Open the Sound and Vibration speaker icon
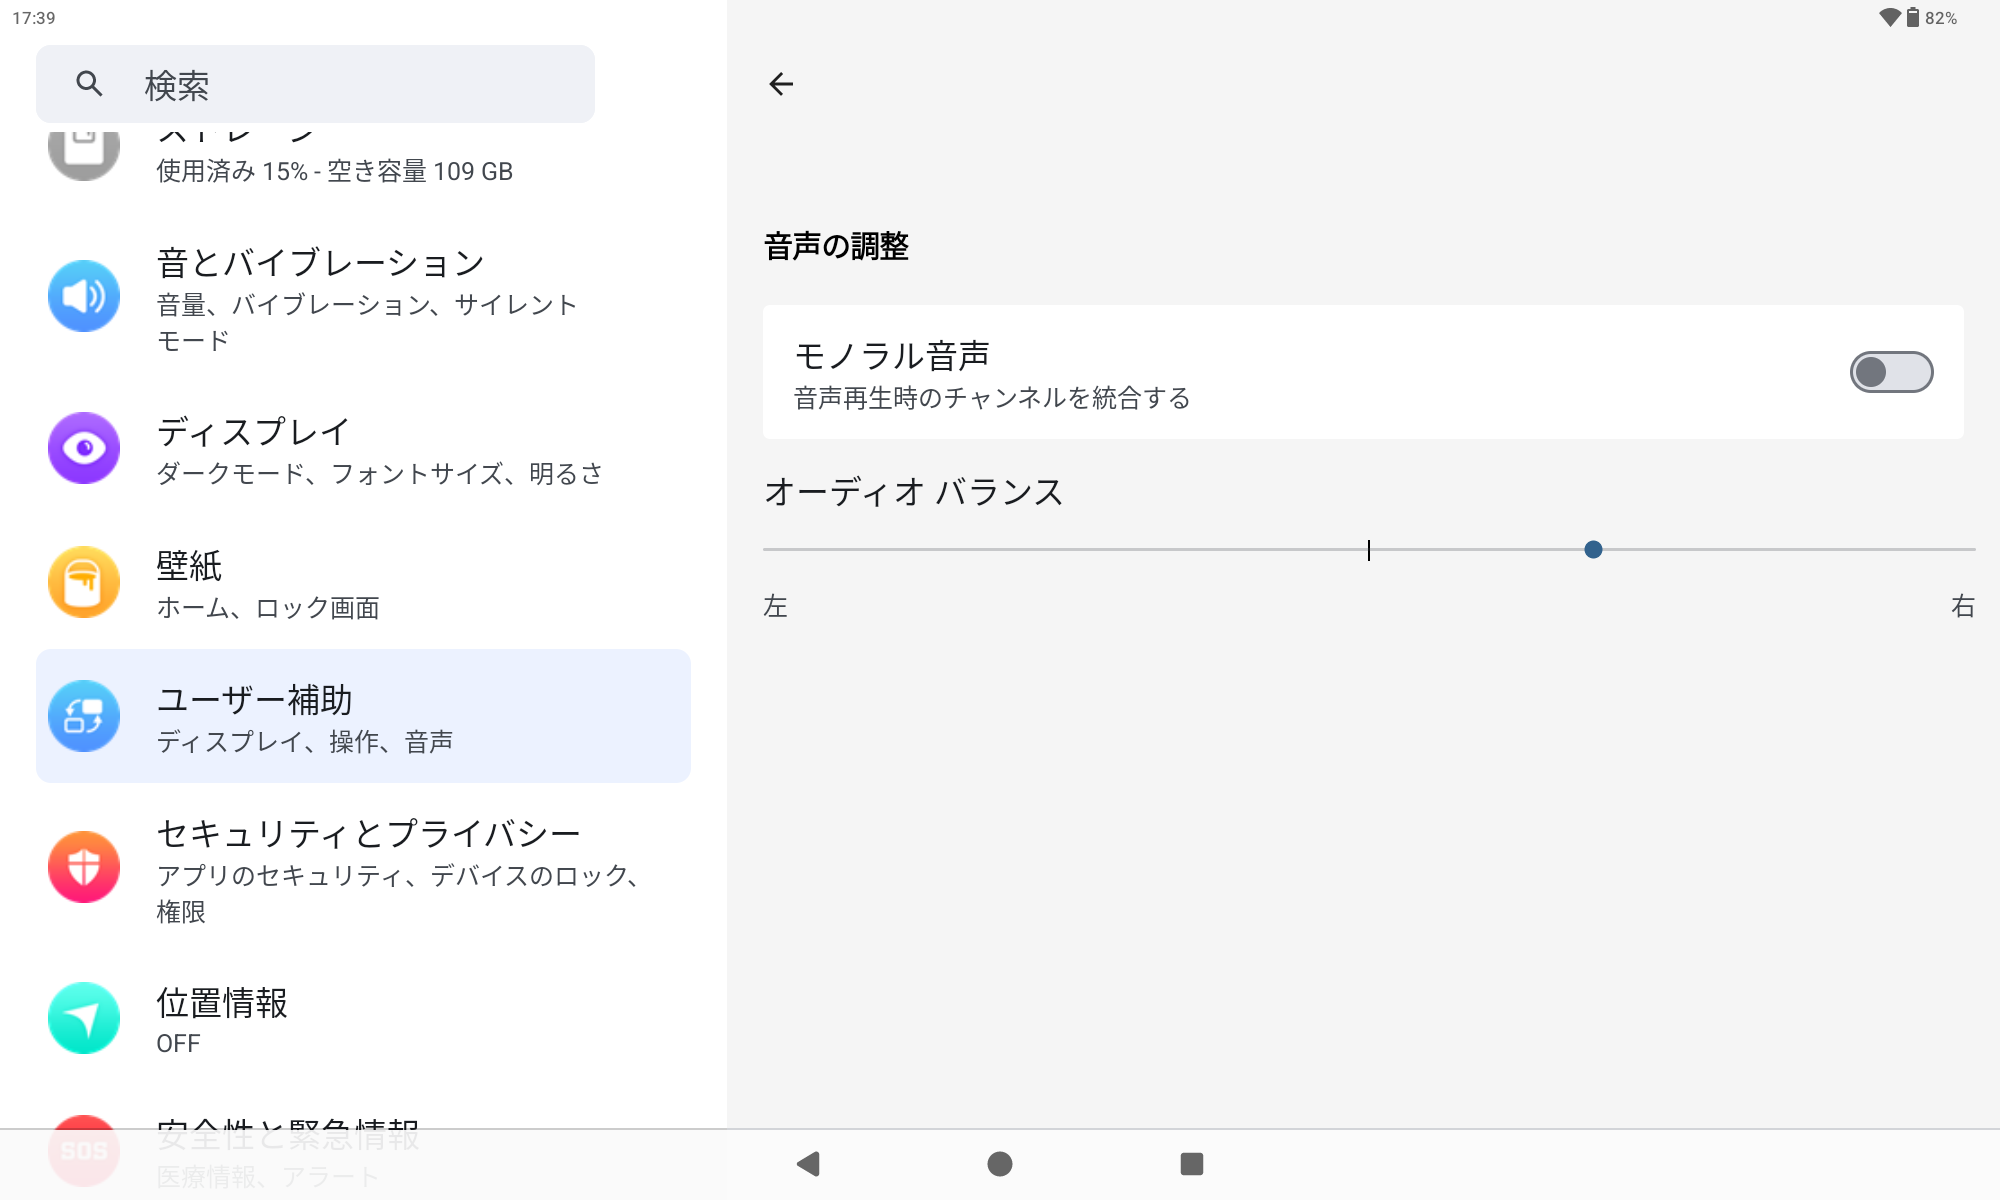 [84, 296]
